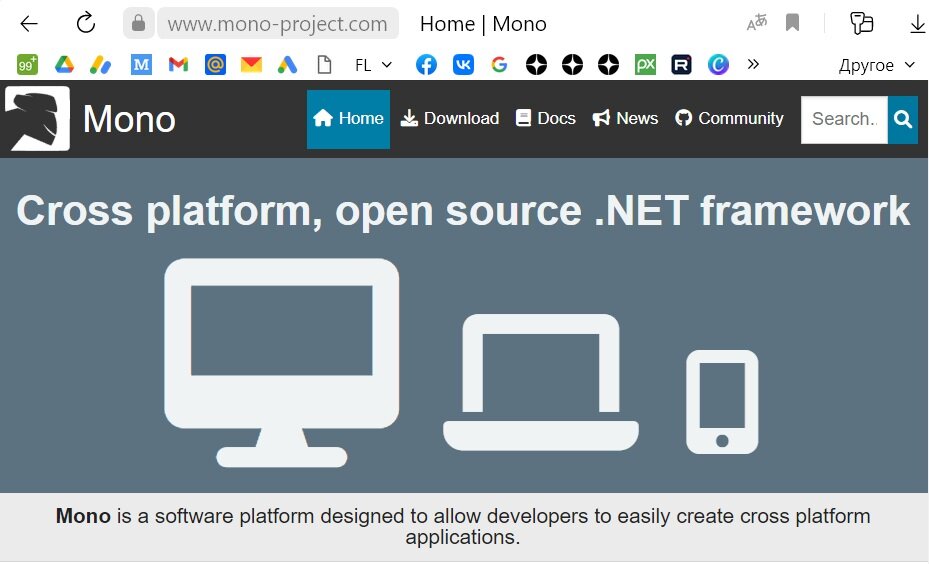Open the blue M bookmark icon
This screenshot has height=564, width=929.
pyautogui.click(x=141, y=65)
